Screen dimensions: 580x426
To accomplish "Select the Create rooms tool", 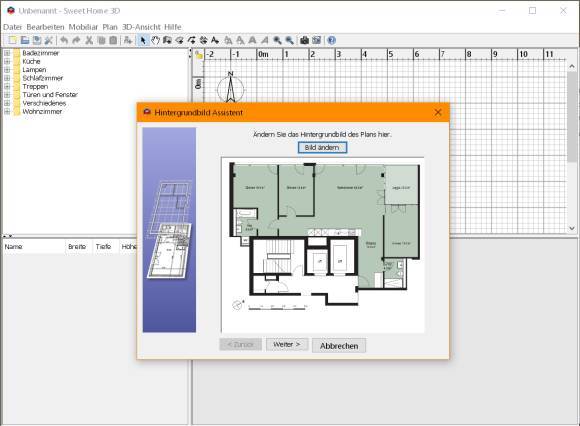I will pyautogui.click(x=179, y=40).
